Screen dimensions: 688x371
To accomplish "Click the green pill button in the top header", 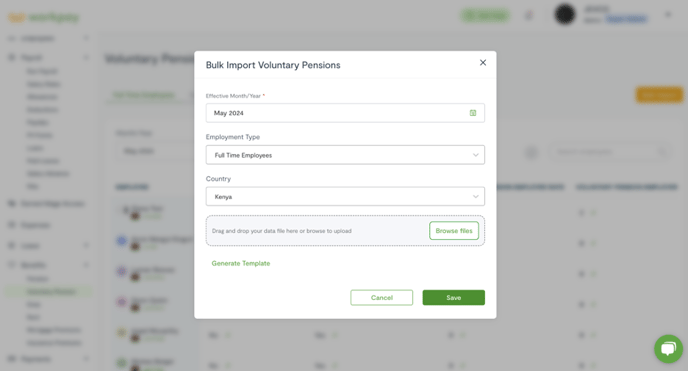I will [485, 16].
